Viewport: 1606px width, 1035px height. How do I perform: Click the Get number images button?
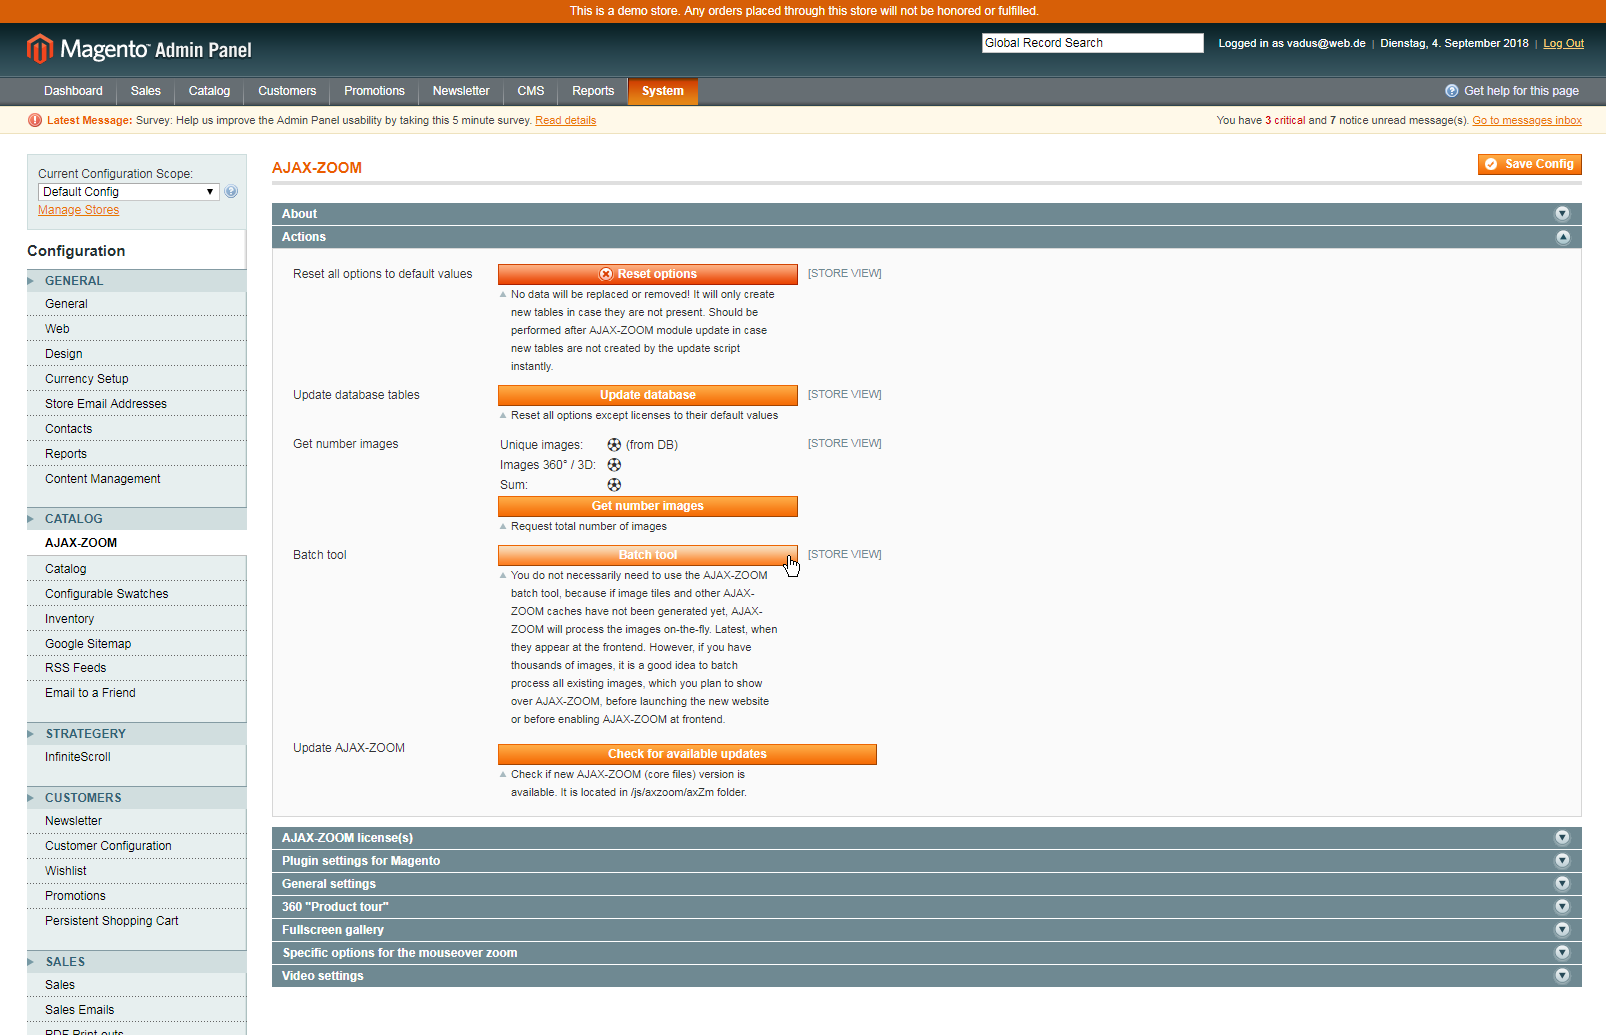(x=647, y=506)
